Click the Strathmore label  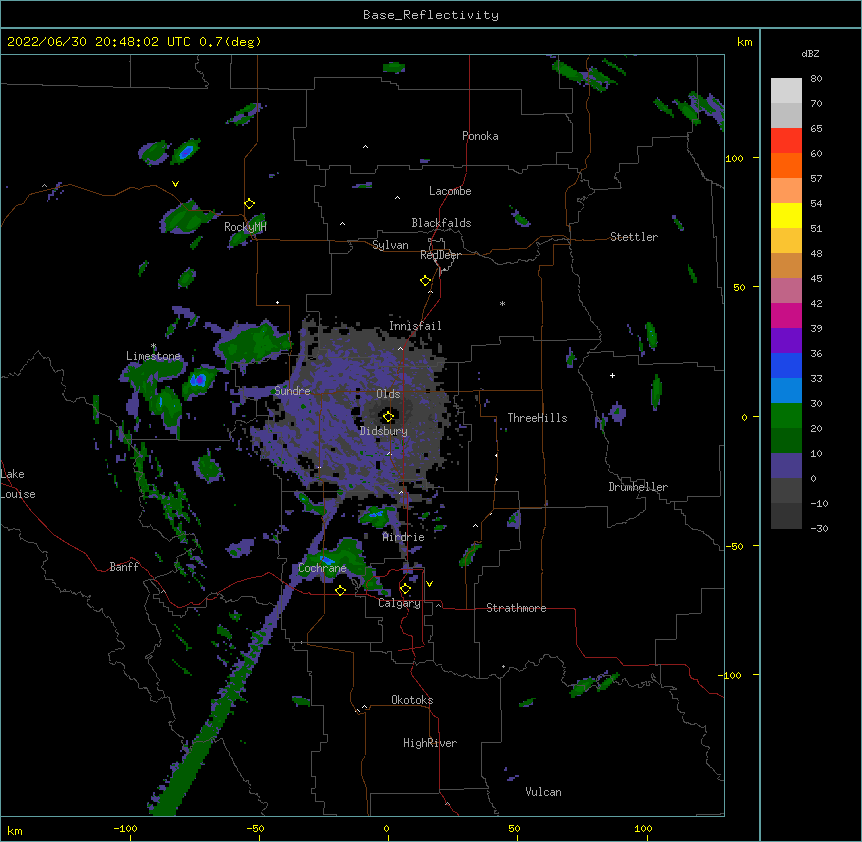516,608
